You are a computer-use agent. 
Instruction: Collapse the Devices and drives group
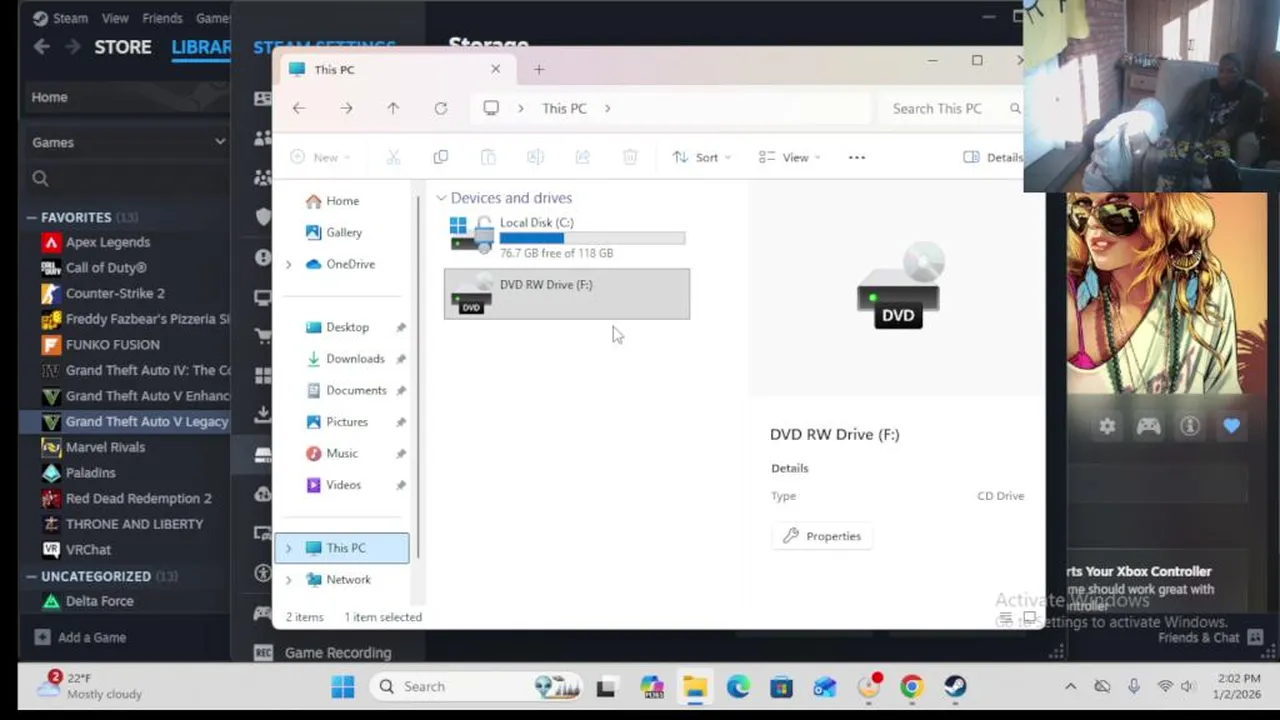441,198
